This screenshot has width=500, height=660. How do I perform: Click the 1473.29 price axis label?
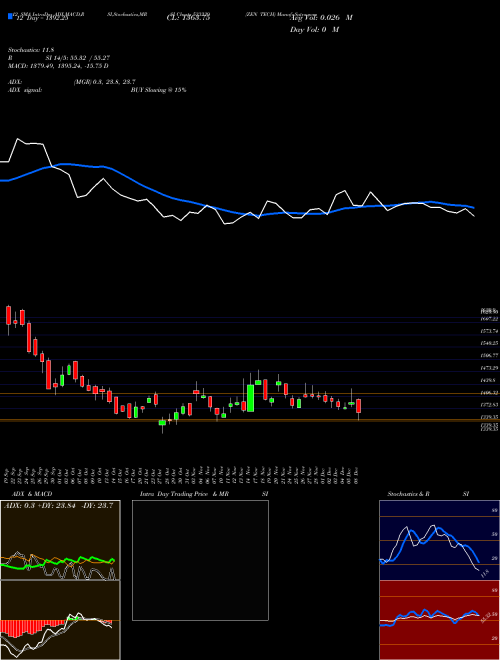[x=490, y=368]
